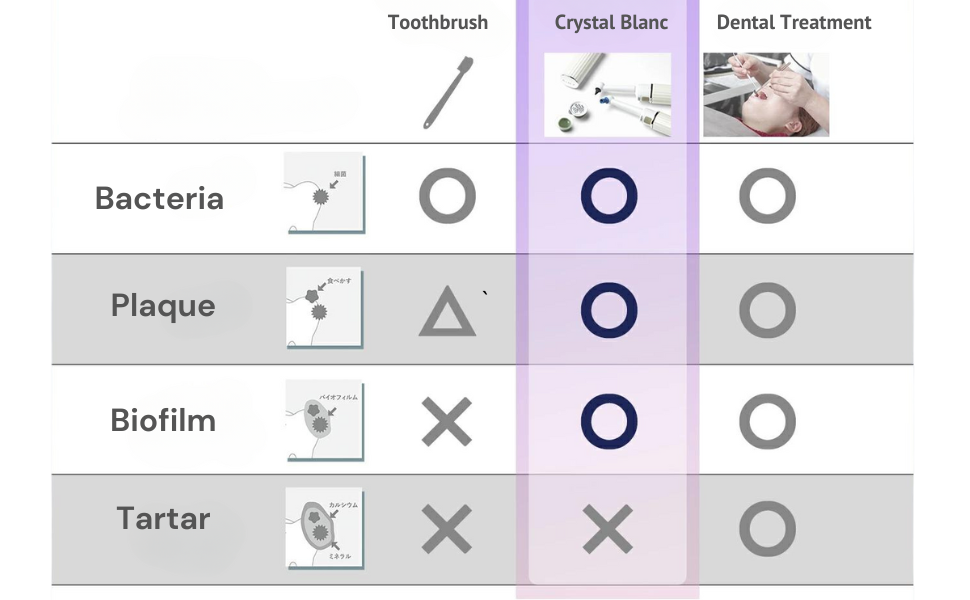The width and height of the screenshot is (970, 600).
Task: Click the X mark for Crystal Blanc Tartar
Action: 608,529
